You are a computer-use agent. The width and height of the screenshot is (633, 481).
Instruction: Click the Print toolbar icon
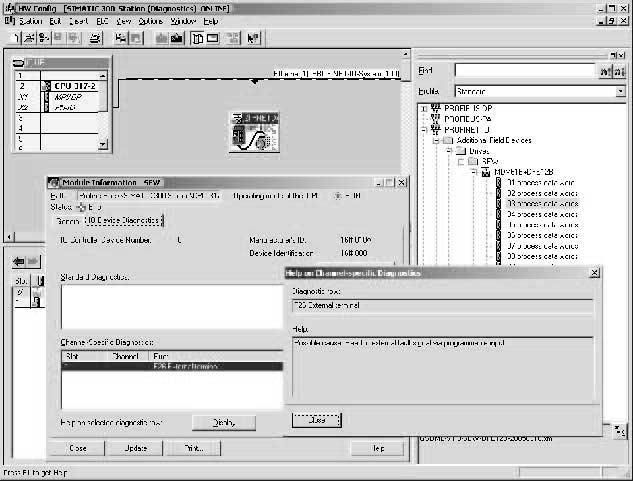click(95, 38)
